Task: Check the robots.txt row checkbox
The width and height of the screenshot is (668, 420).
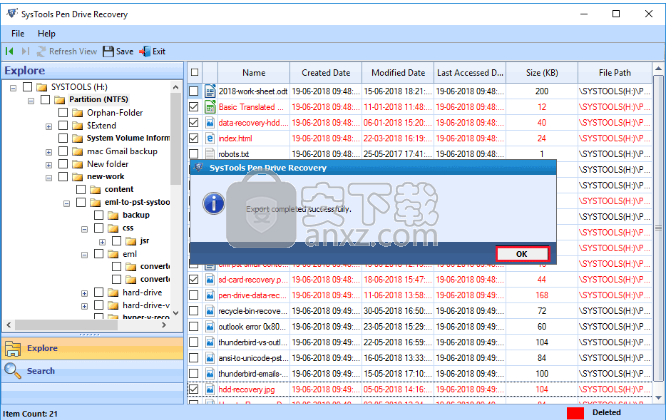Action: click(194, 154)
